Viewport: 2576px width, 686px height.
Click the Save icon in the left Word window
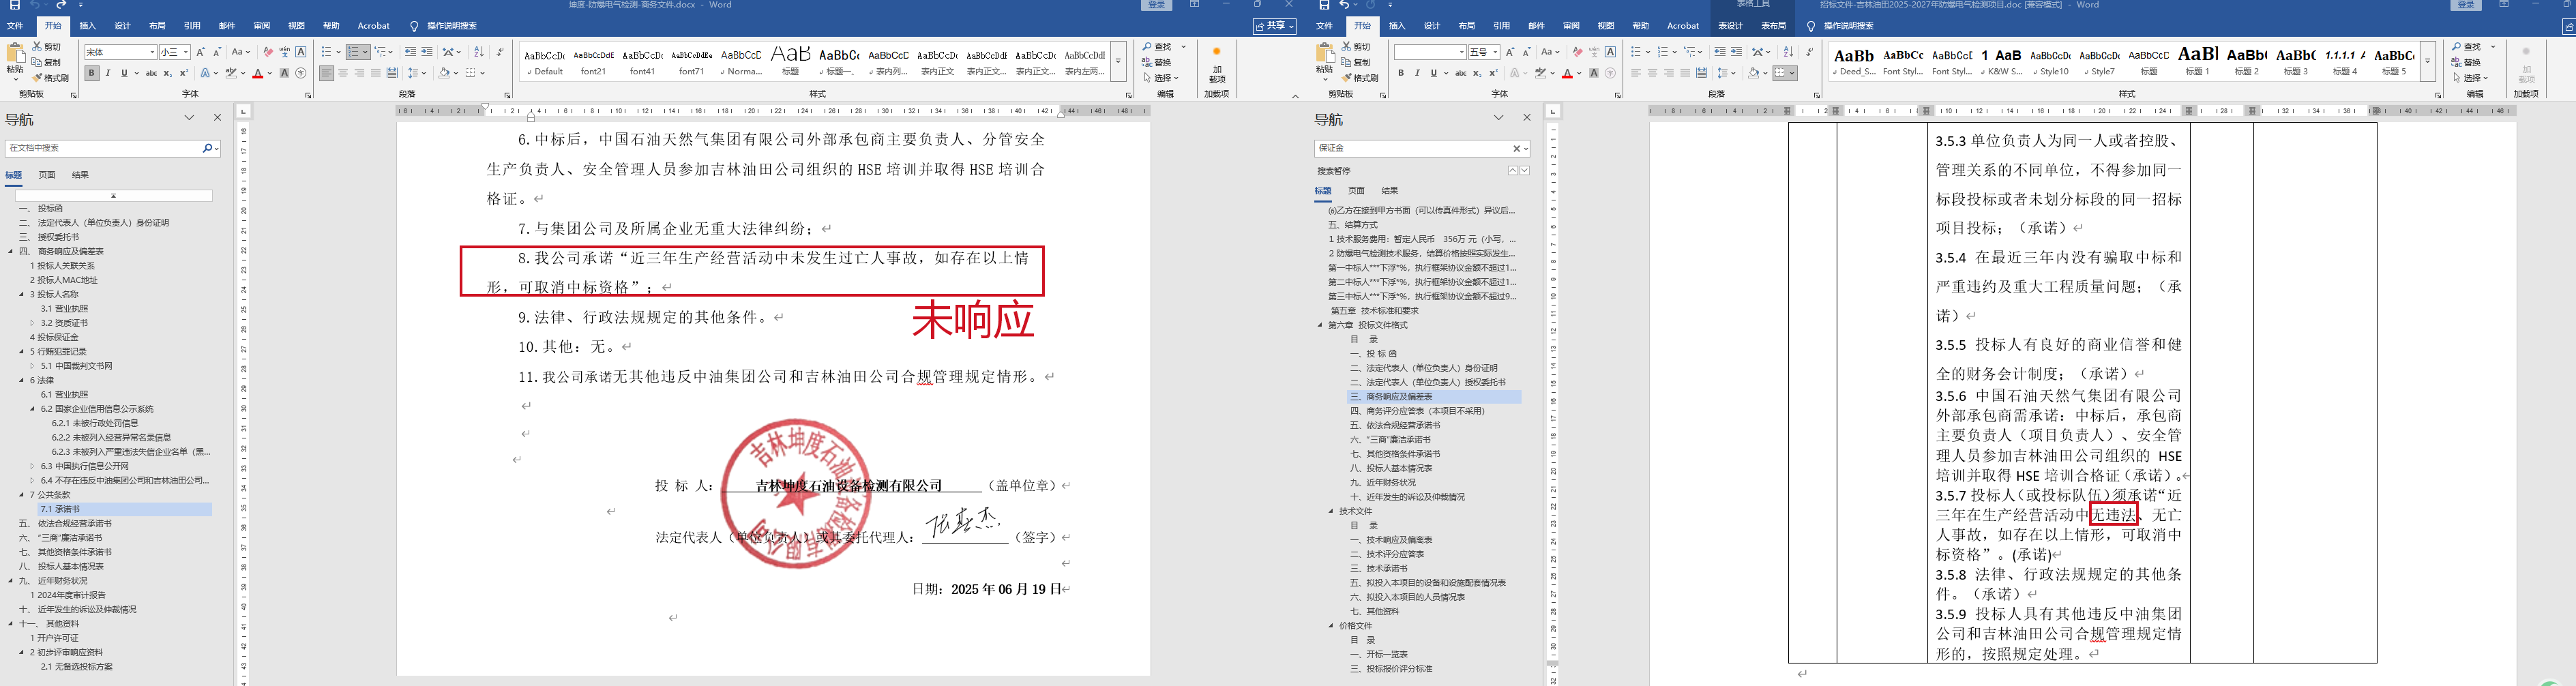tap(15, 5)
